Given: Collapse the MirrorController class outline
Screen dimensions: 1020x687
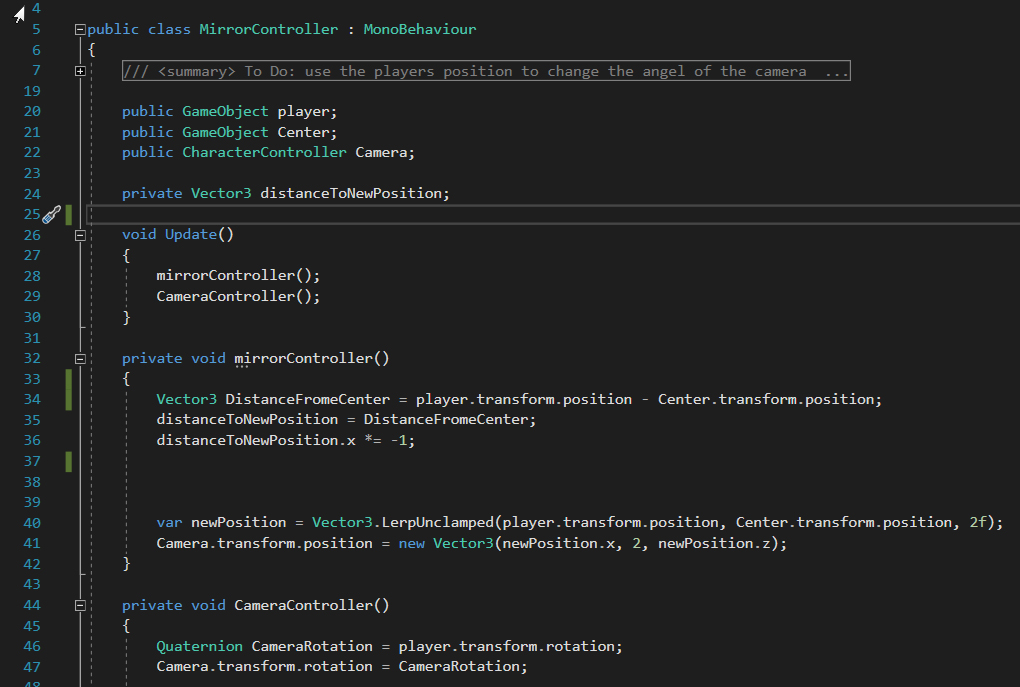Looking at the screenshot, I should (79, 30).
